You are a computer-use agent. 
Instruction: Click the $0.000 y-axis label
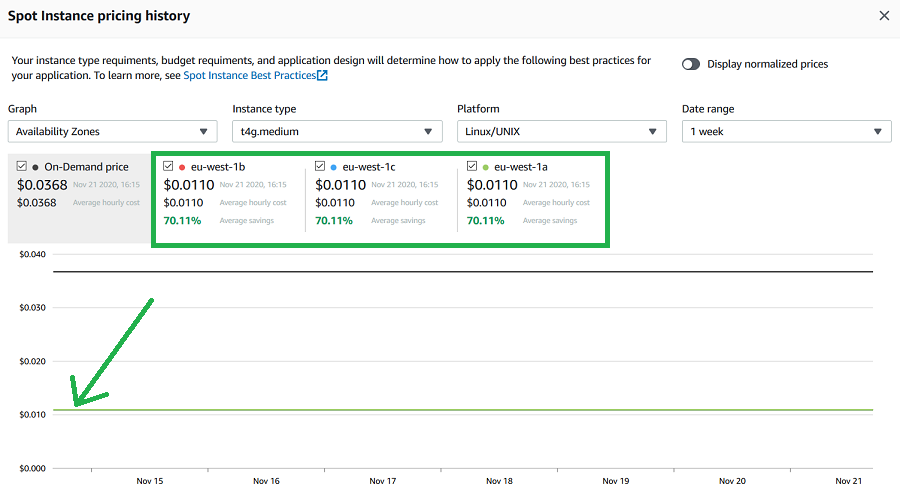tap(33, 468)
